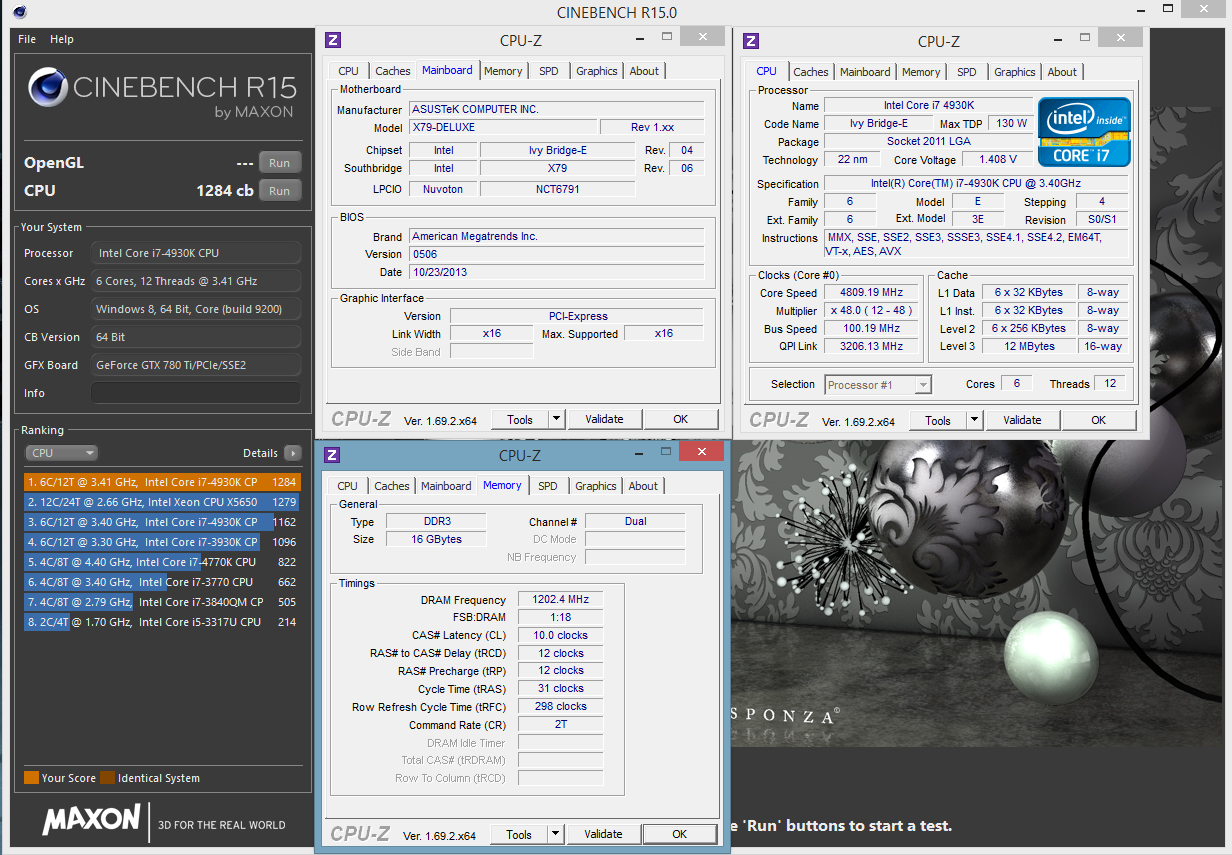Click OK in Mainboard window
Viewport: 1232px width, 855px height.
click(680, 420)
